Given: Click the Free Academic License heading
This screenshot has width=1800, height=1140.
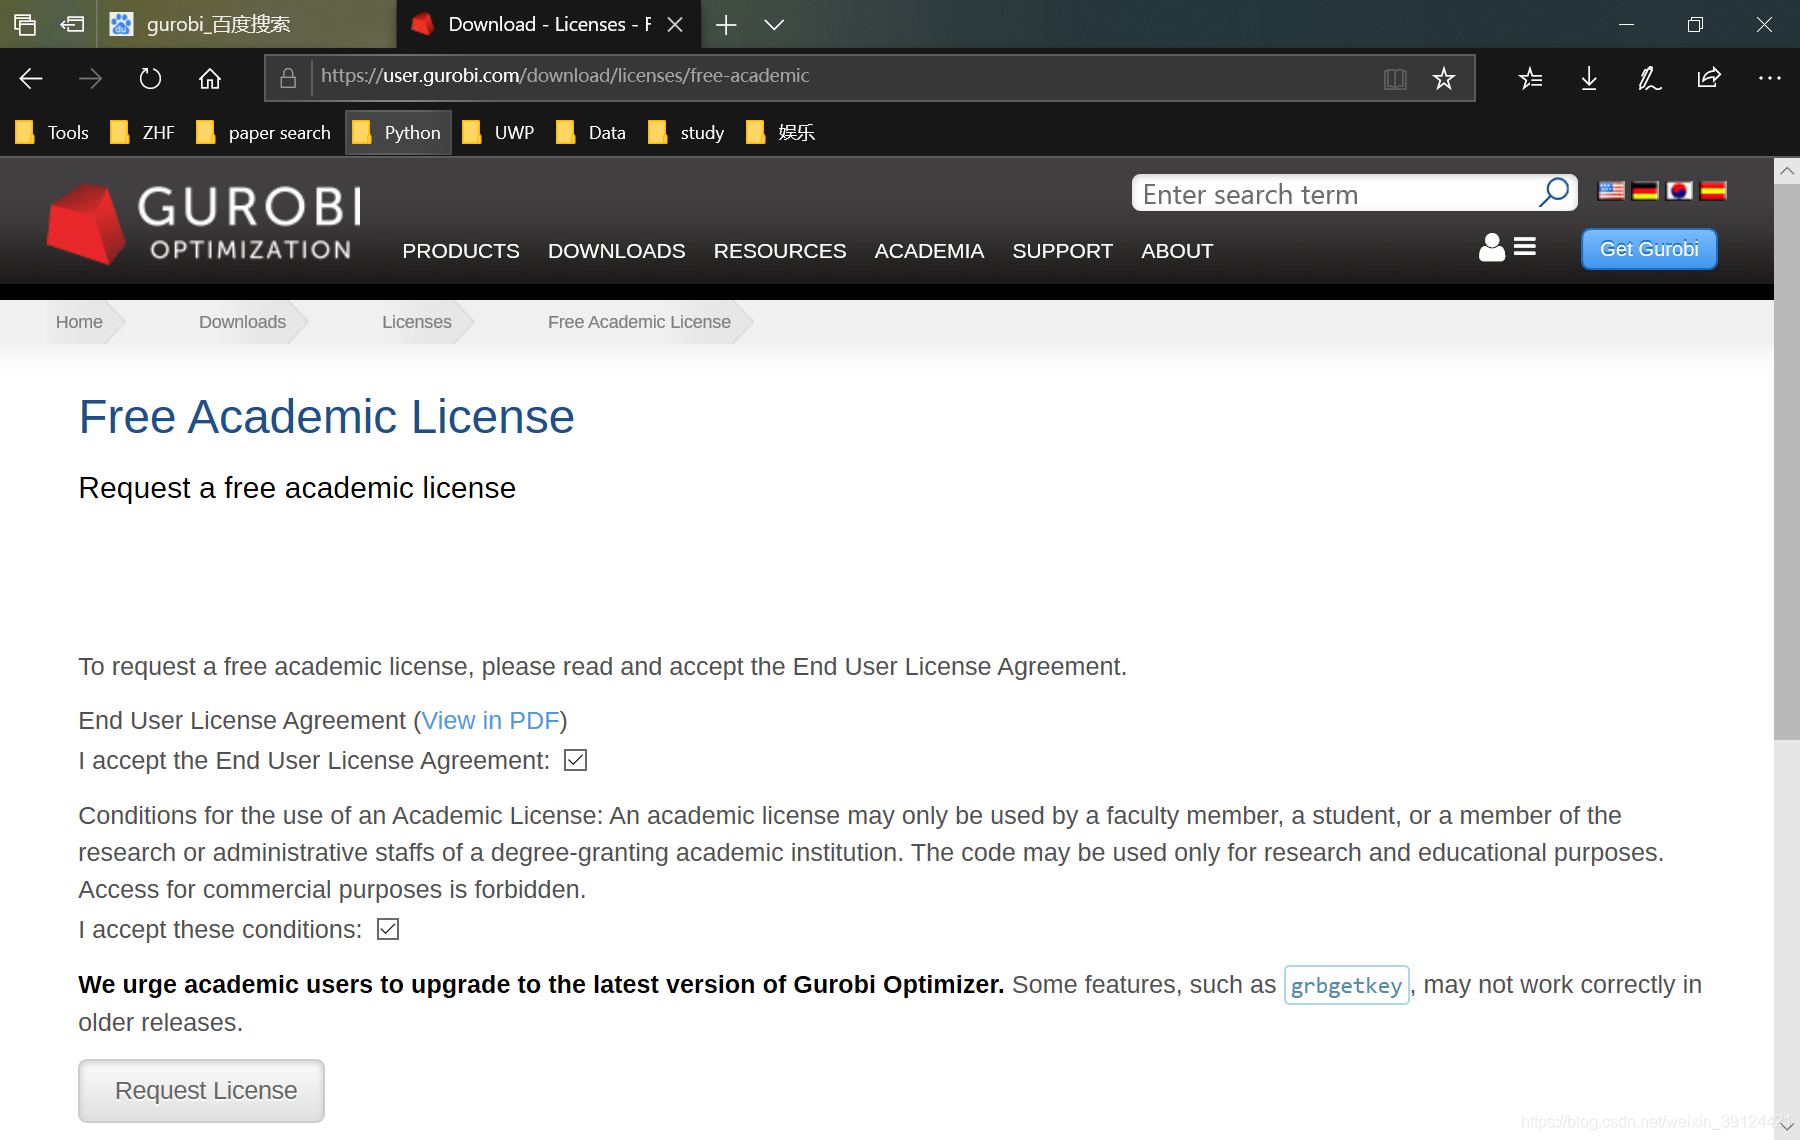Looking at the screenshot, I should 327,417.
